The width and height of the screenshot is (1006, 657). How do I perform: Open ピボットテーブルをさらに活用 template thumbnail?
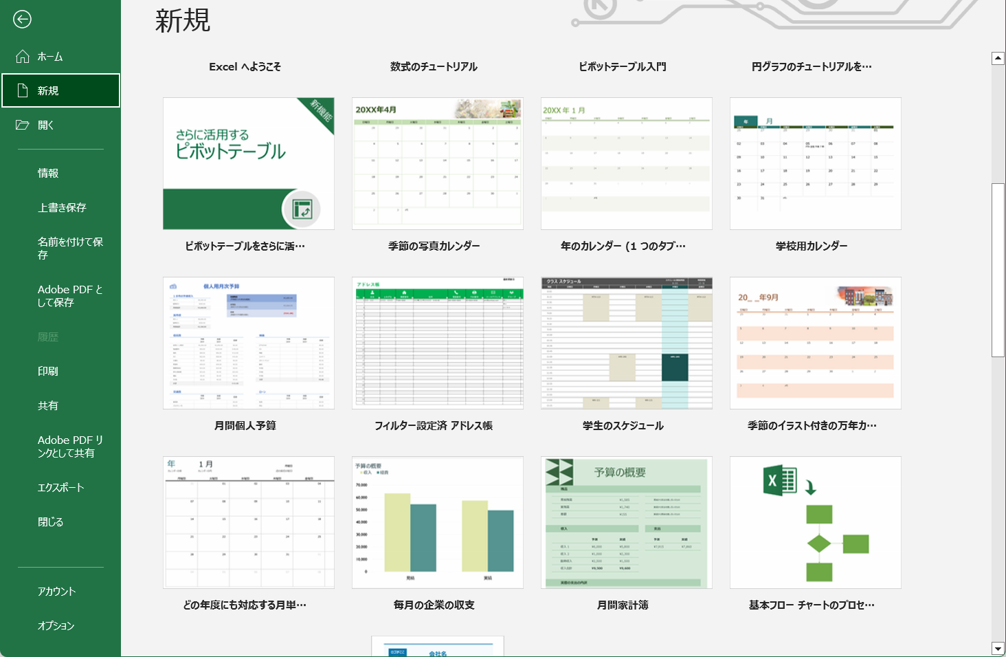coord(248,164)
